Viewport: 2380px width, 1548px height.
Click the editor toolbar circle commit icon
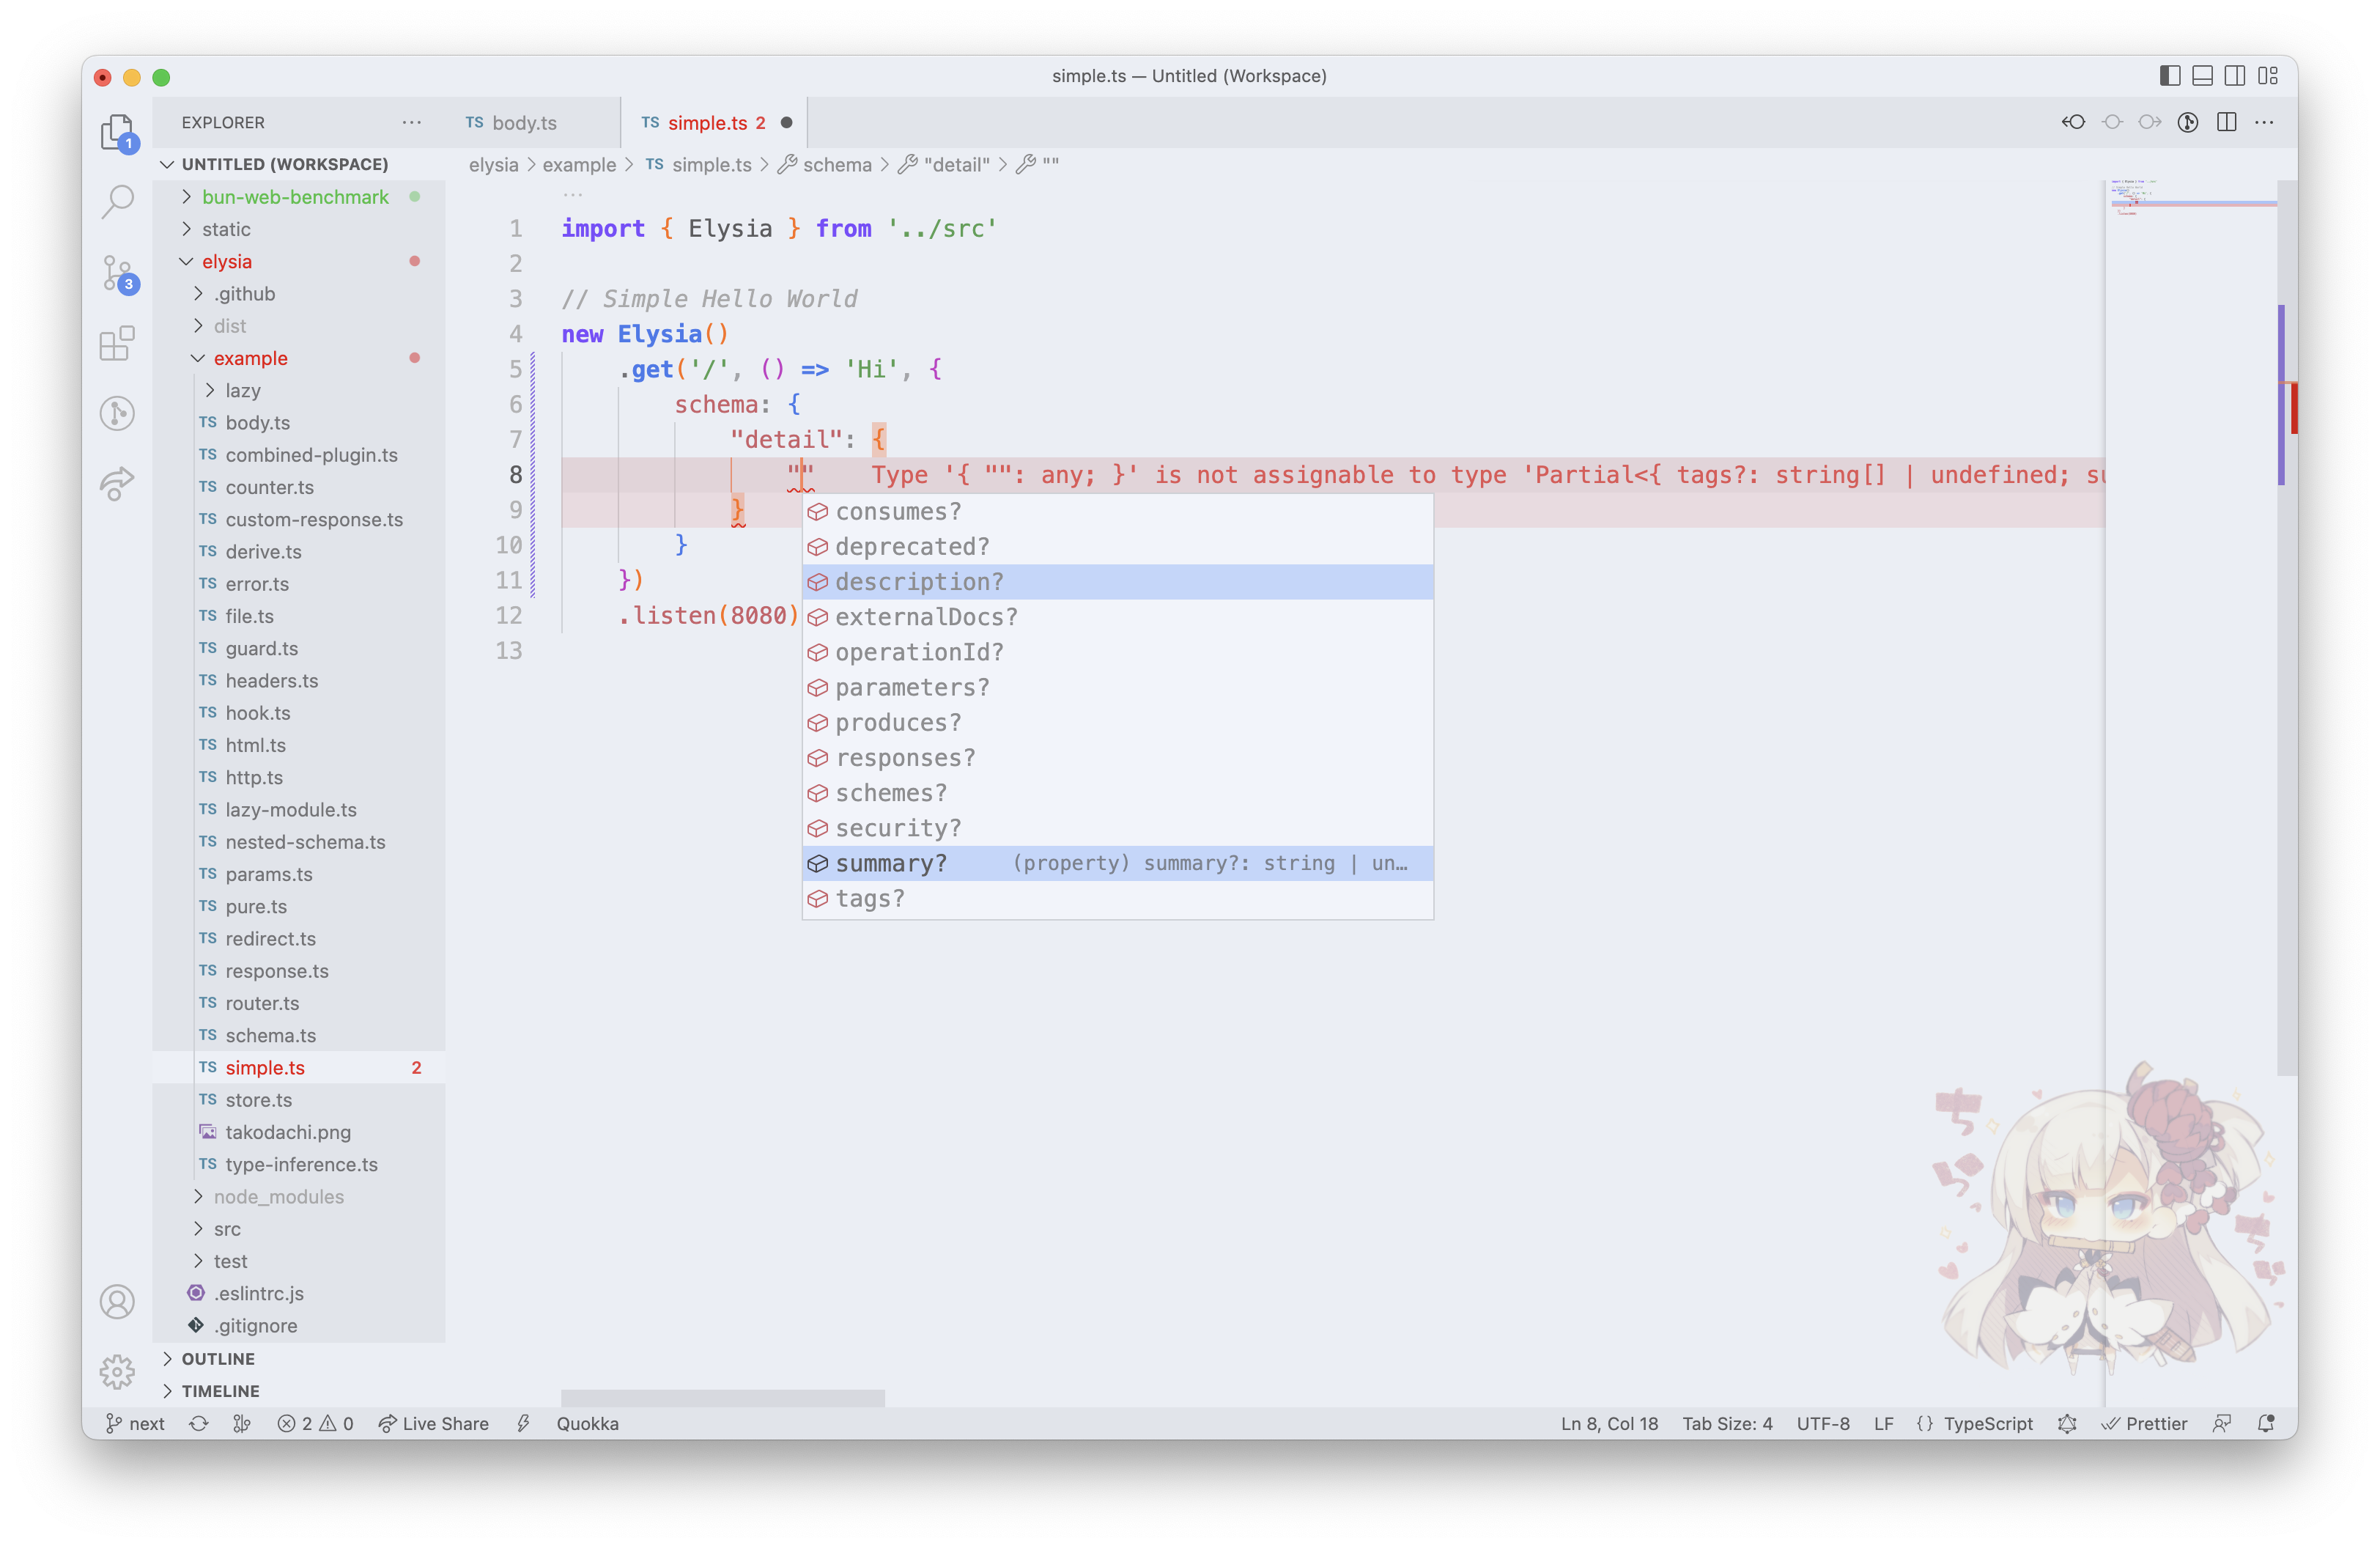pos(2112,122)
